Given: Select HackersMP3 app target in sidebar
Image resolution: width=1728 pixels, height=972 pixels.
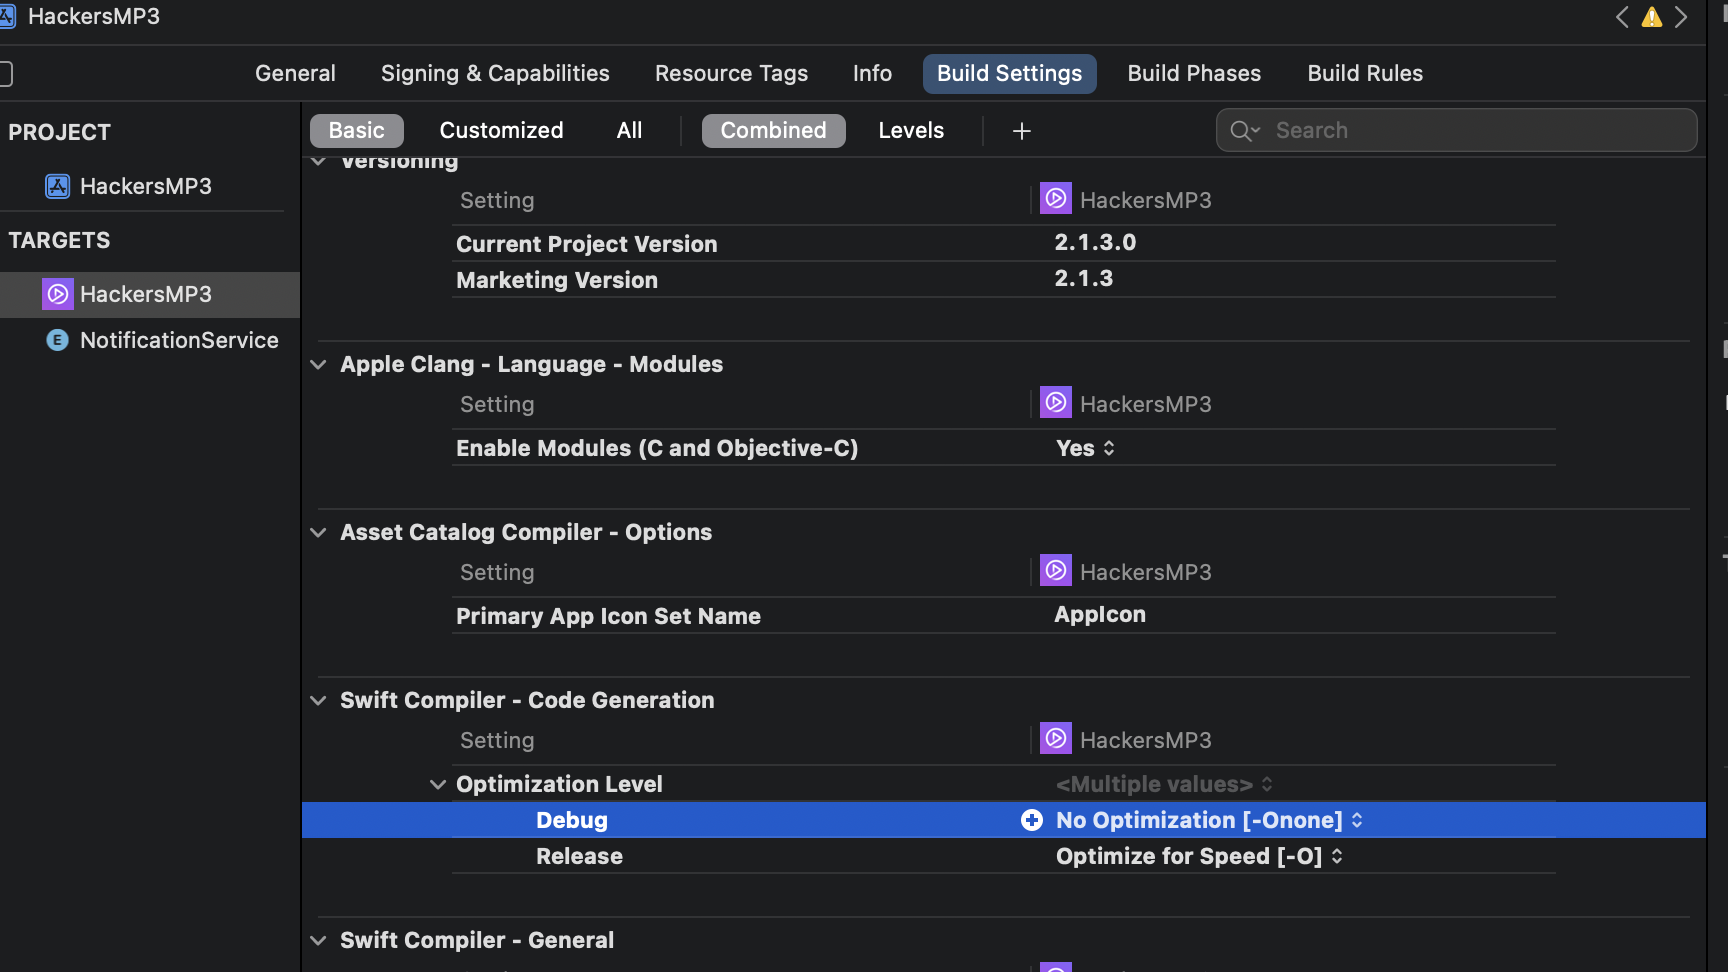Looking at the screenshot, I should click(145, 294).
